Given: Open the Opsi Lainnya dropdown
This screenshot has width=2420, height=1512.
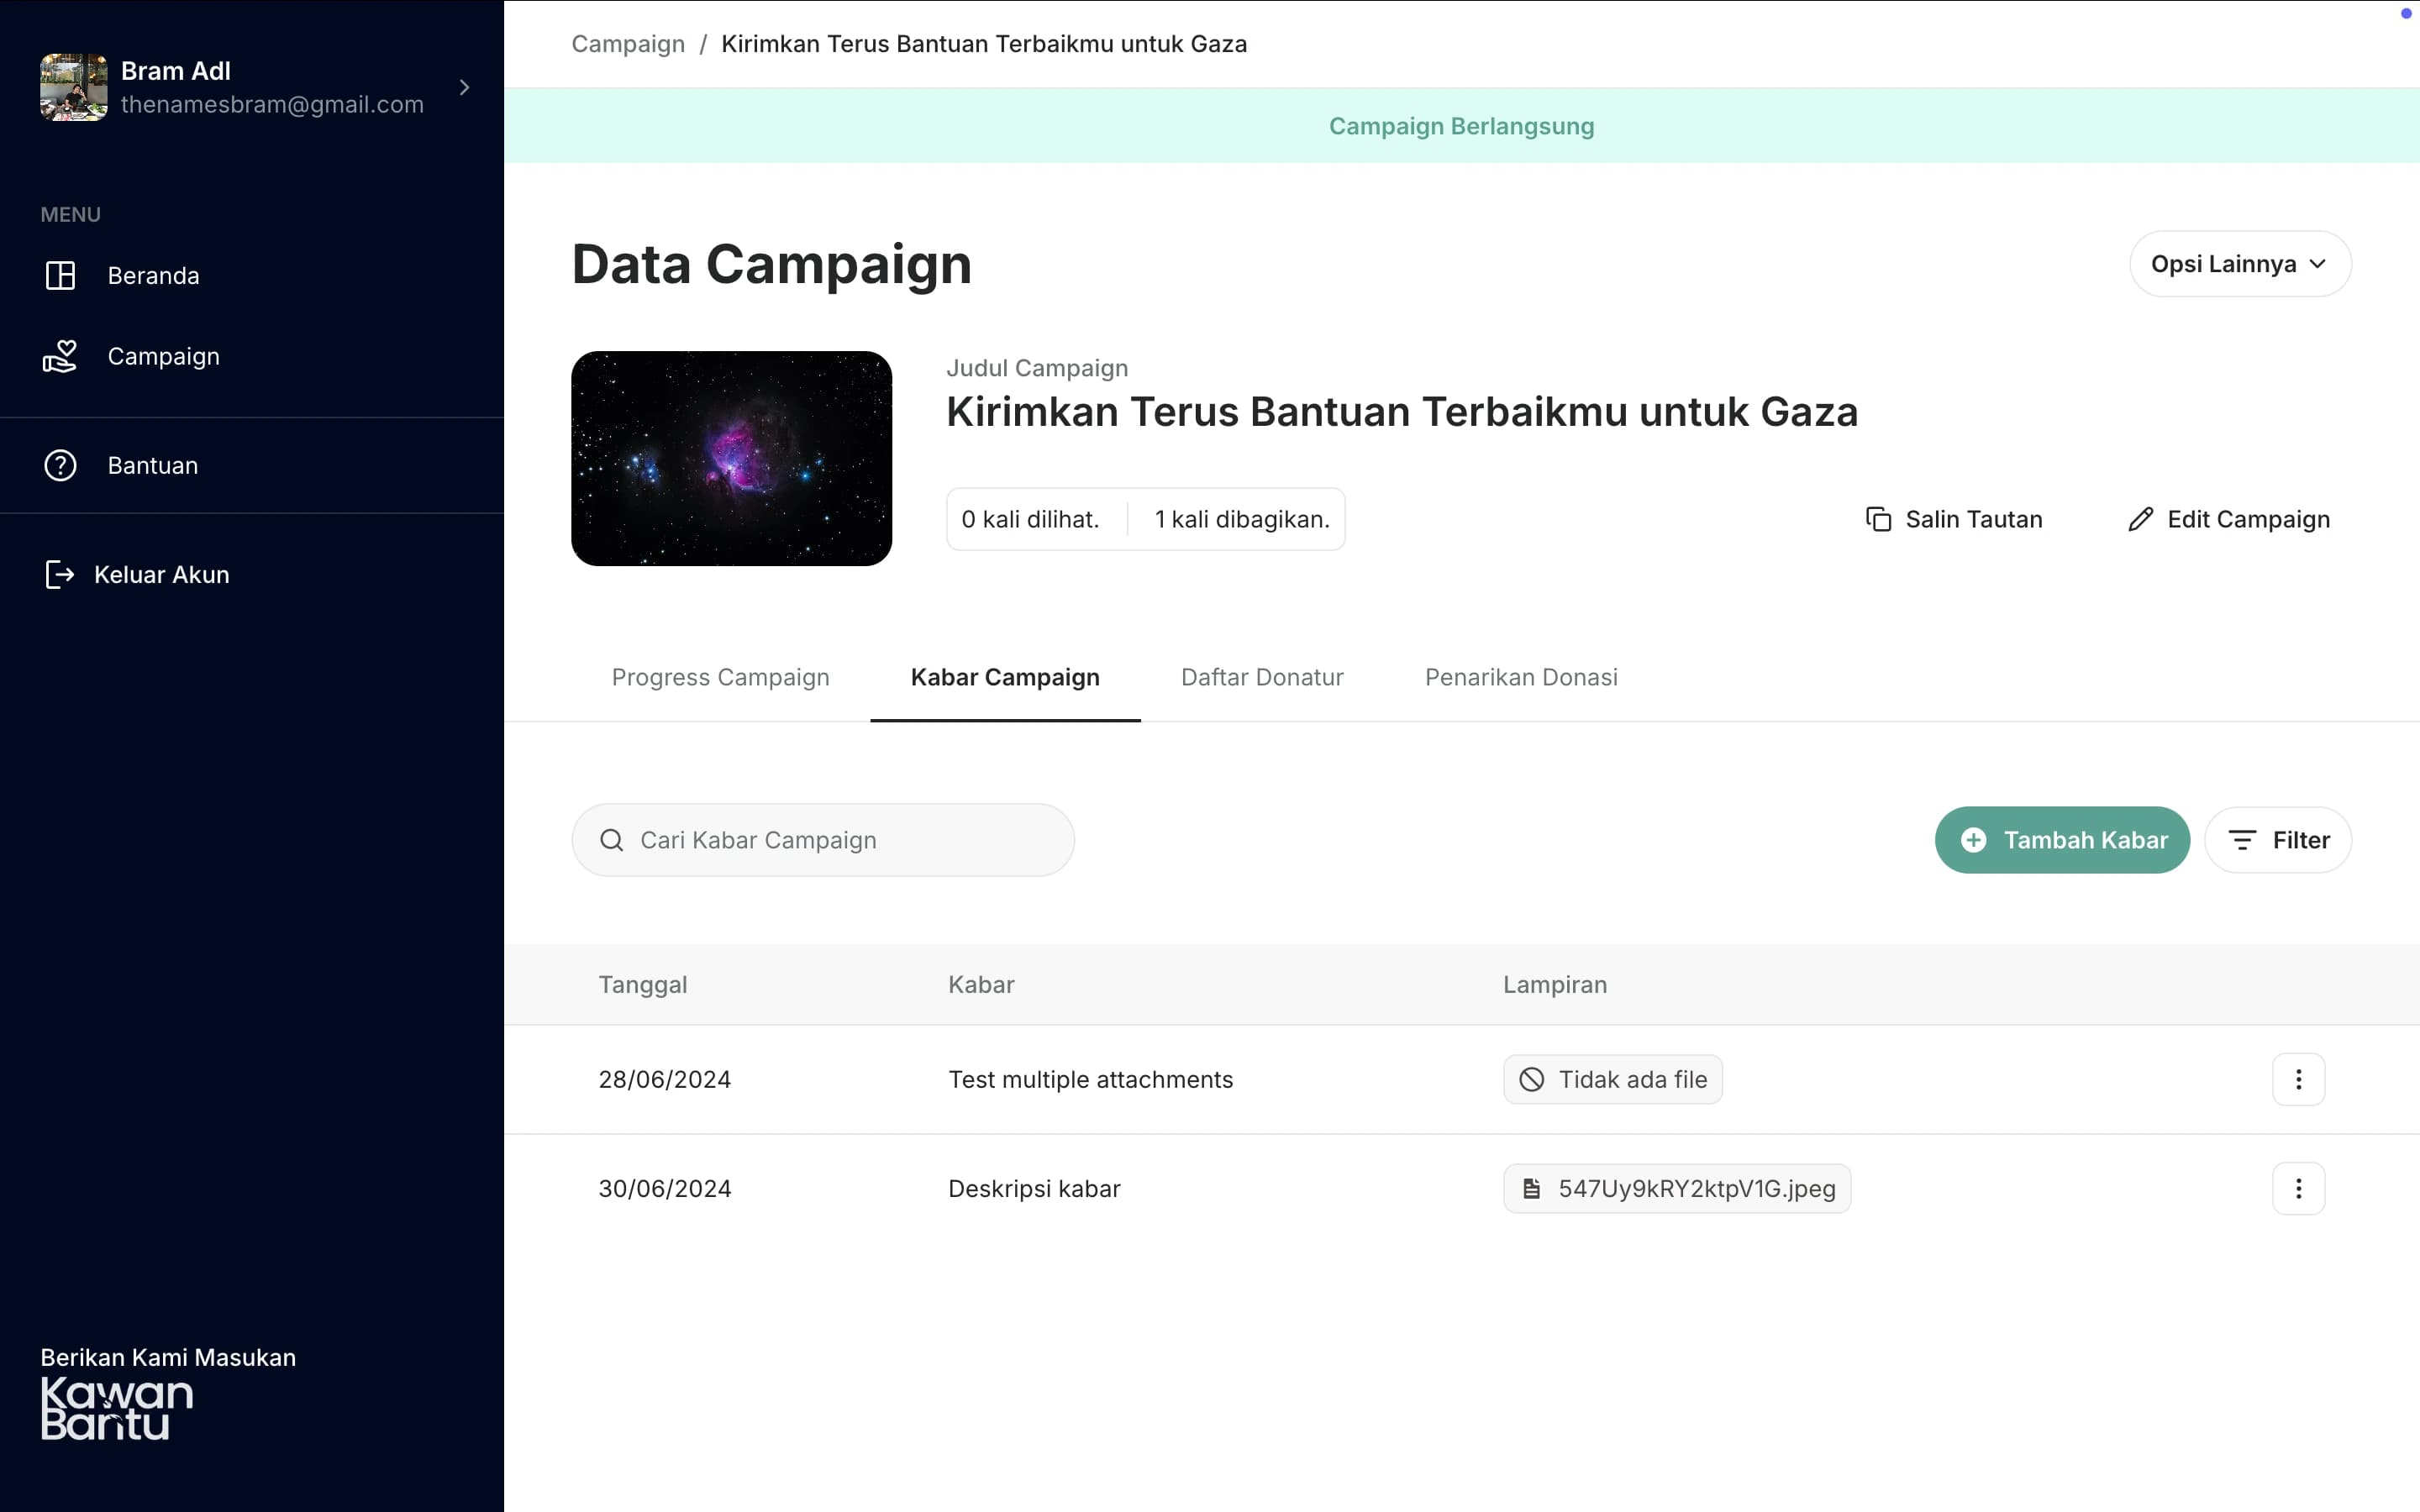Looking at the screenshot, I should [2240, 264].
